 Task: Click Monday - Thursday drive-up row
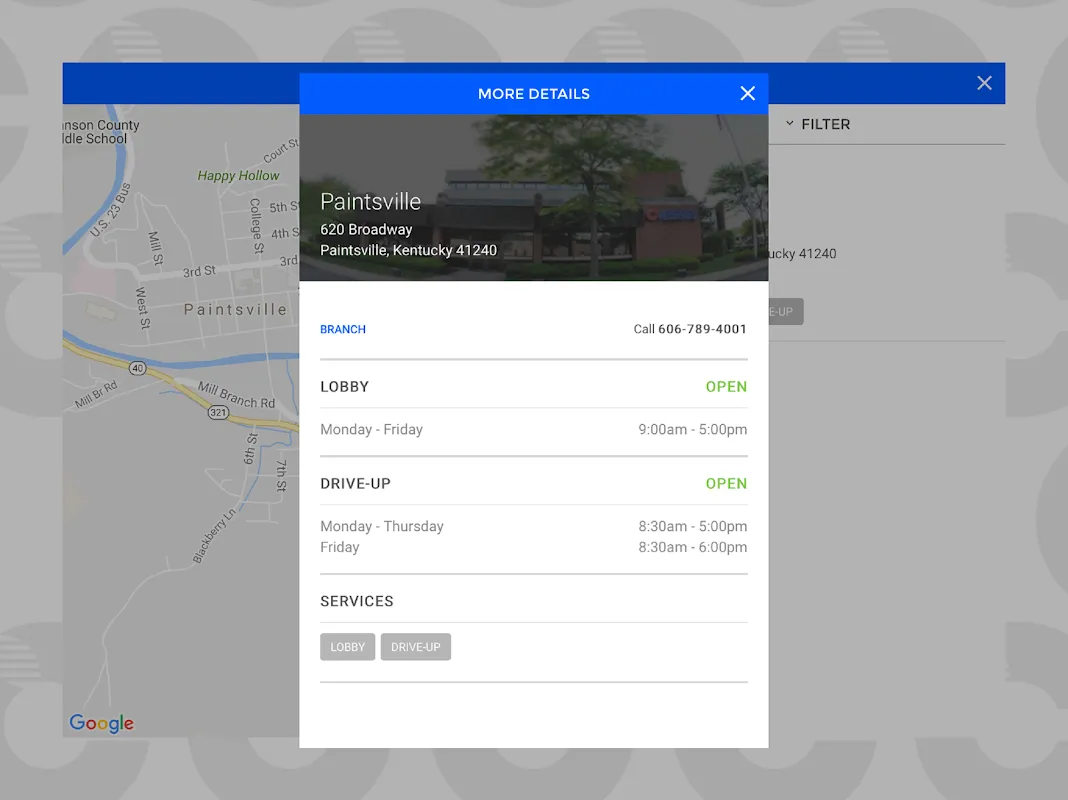pos(534,526)
